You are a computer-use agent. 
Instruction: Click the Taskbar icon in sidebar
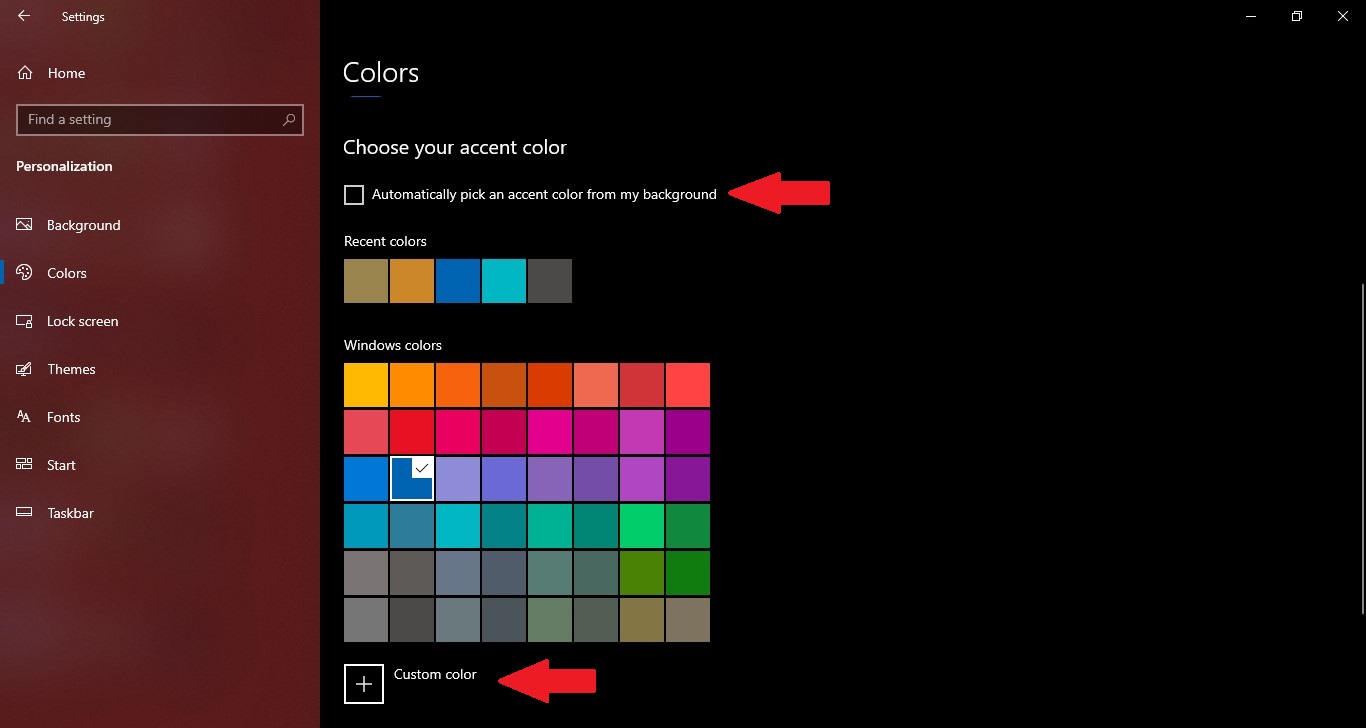25,513
